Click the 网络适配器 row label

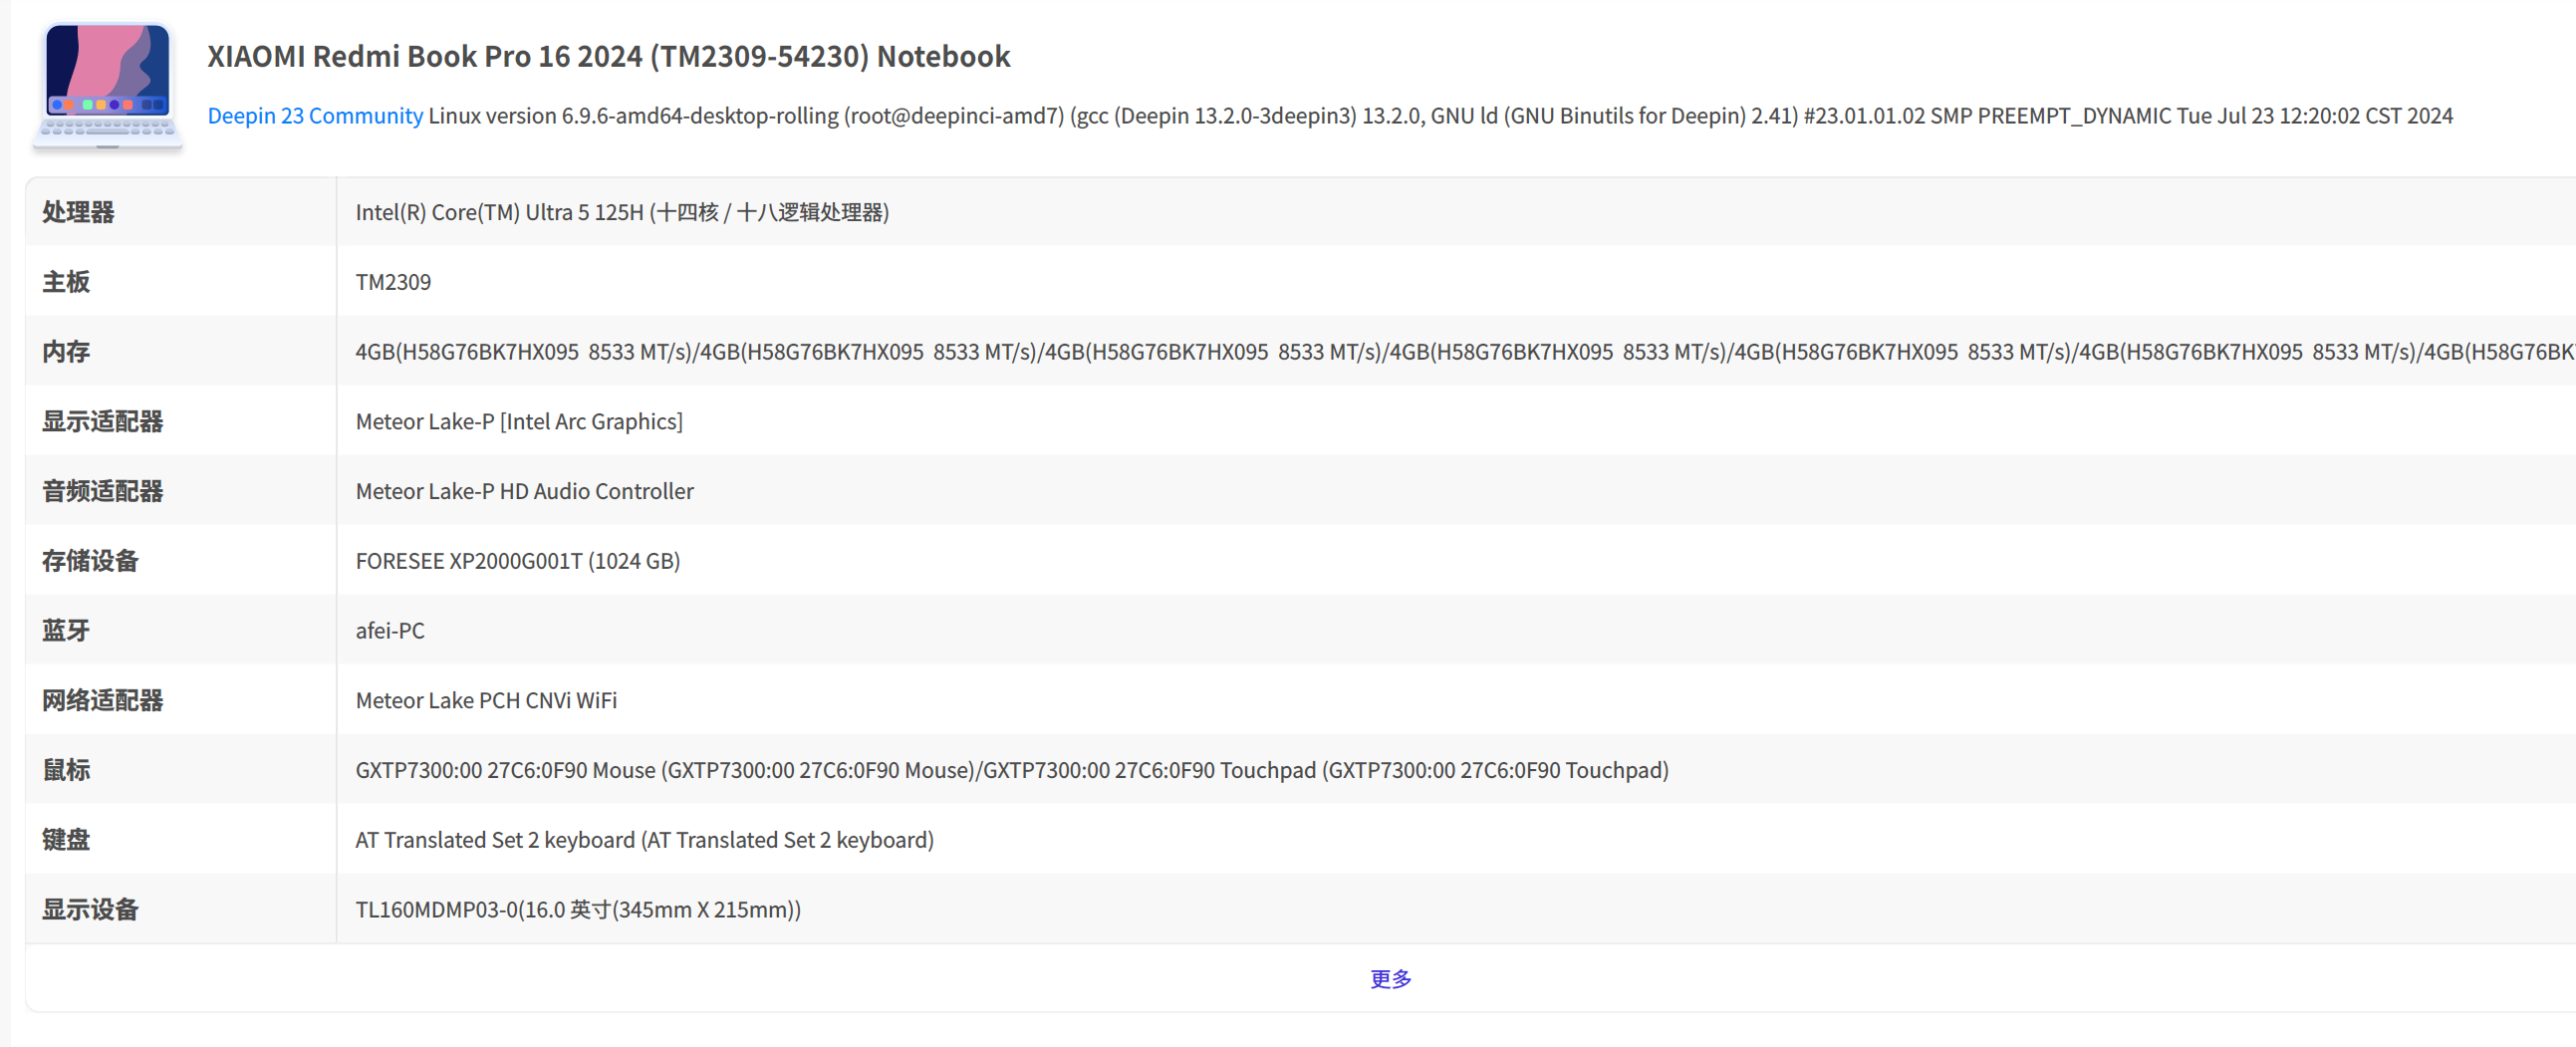click(102, 701)
